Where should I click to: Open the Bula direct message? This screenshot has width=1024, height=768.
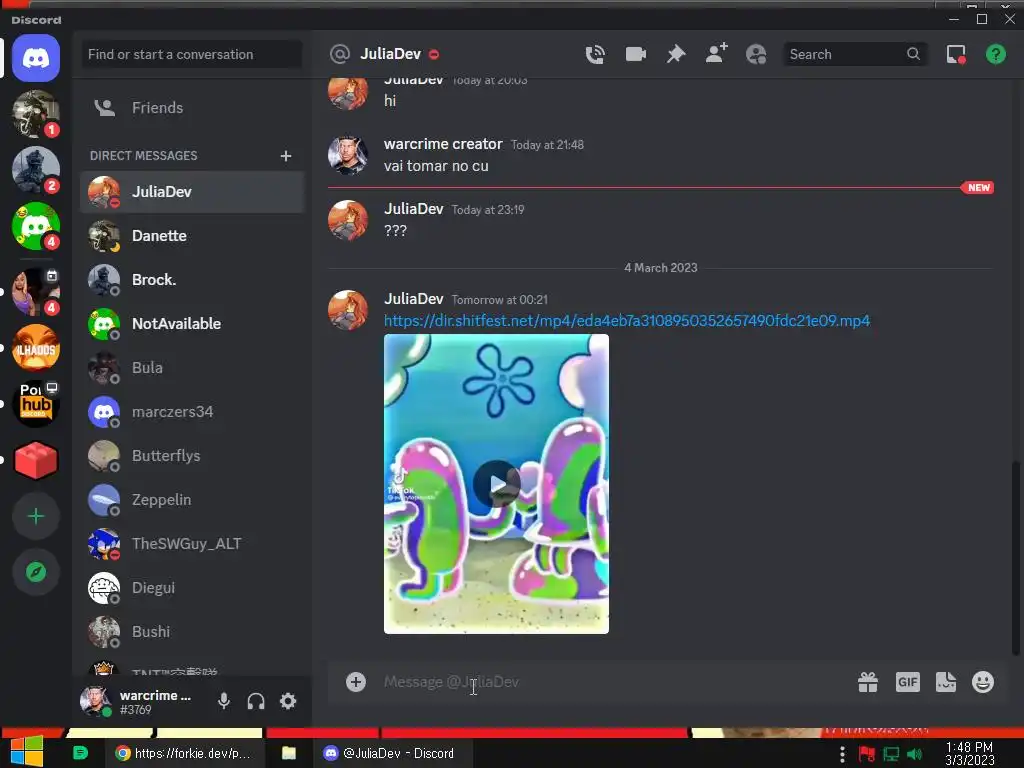pyautogui.click(x=192, y=368)
